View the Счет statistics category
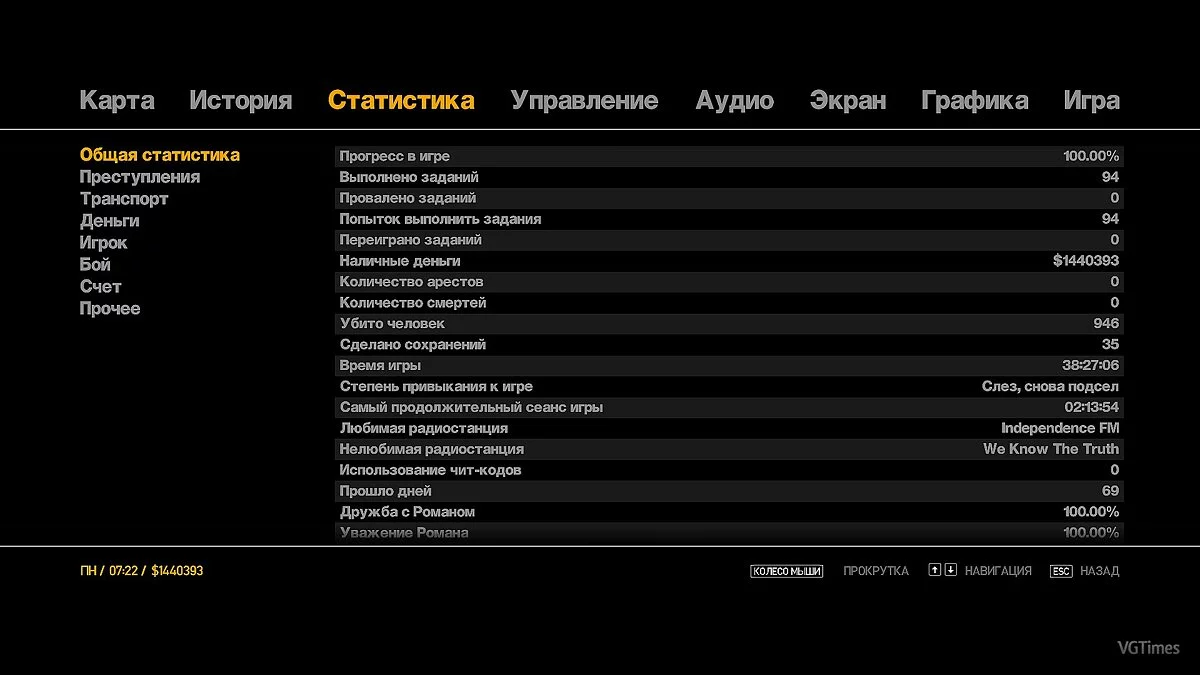Image resolution: width=1200 pixels, height=675 pixels. (x=101, y=287)
